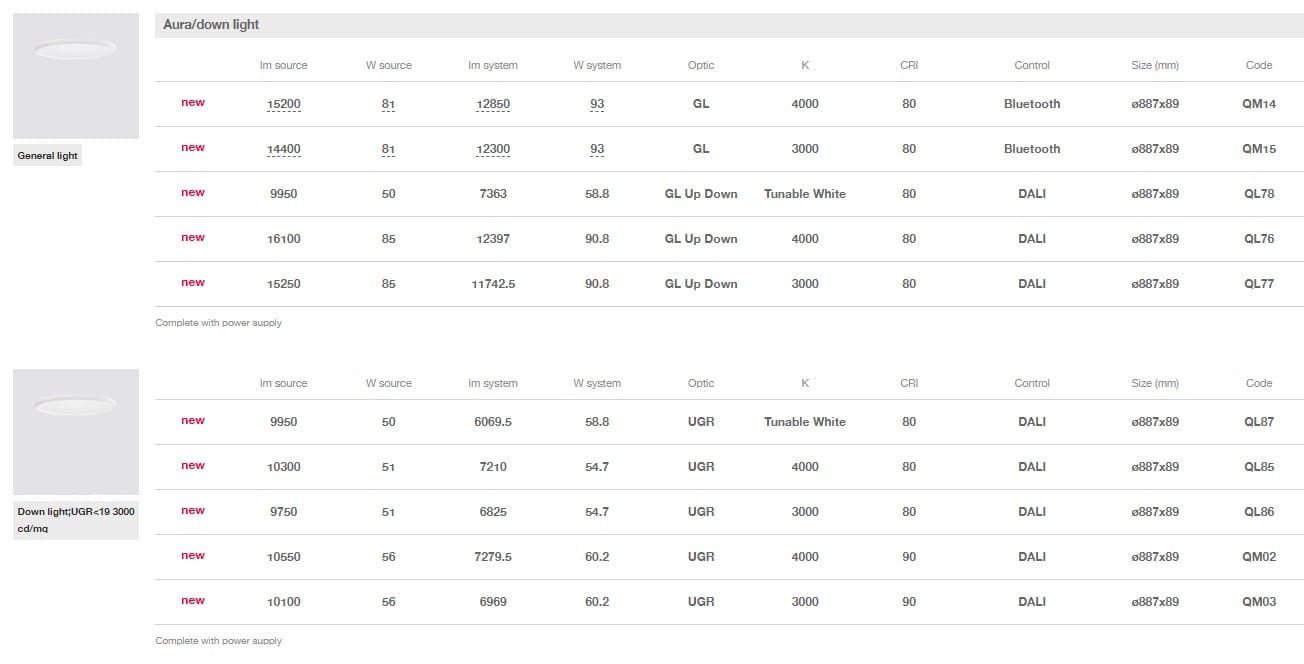1304x664 pixels.
Task: Click underlined 15200 lm source value
Action: coord(283,104)
